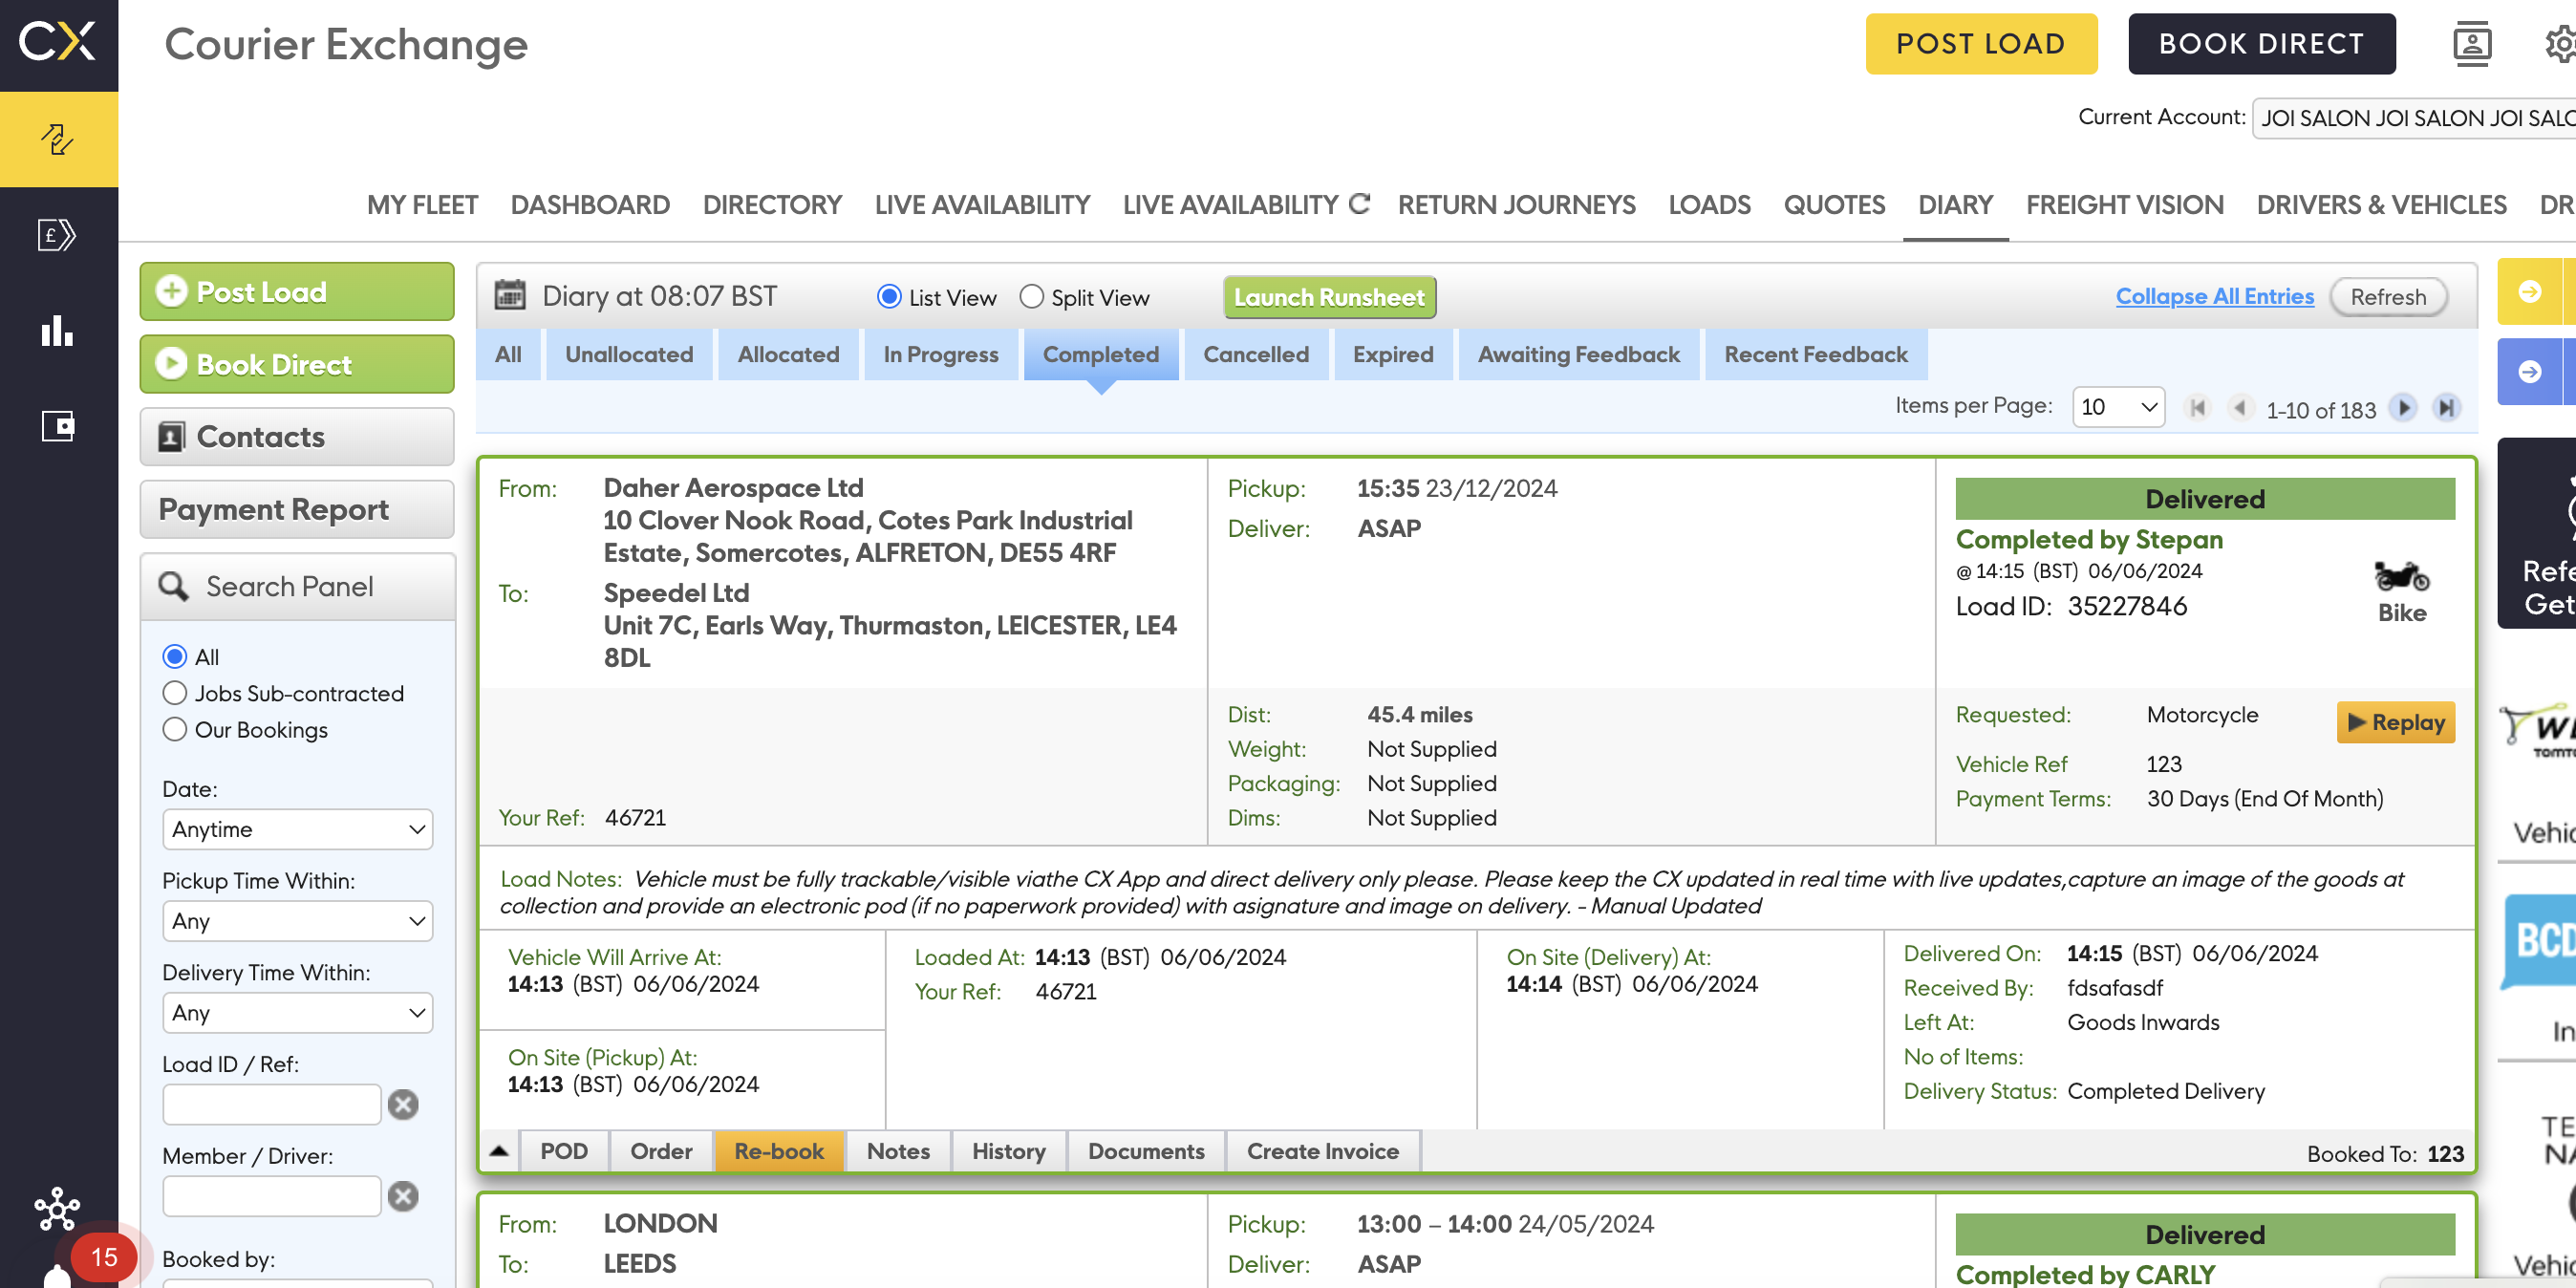Select the All radio option

click(174, 657)
